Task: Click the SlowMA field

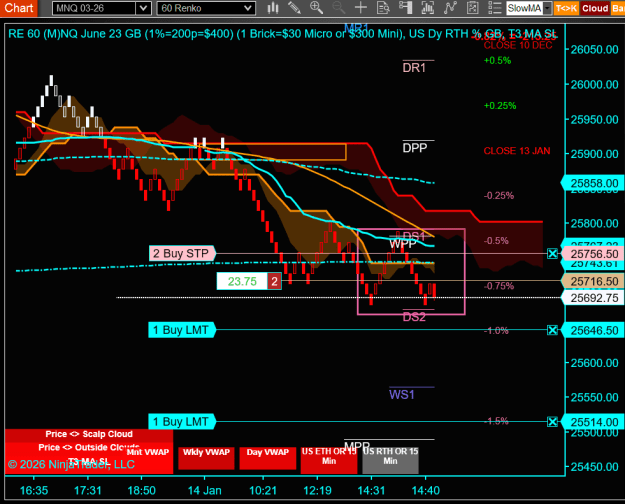Action: [525, 8]
